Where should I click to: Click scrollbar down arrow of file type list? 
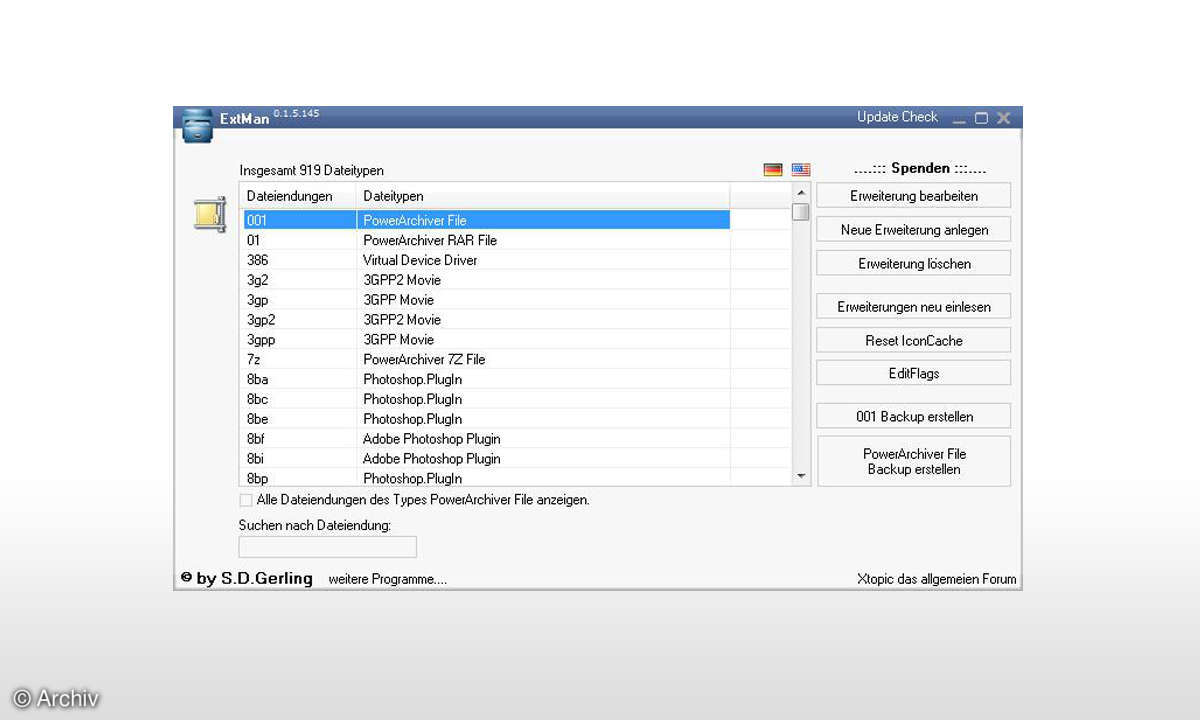point(800,476)
